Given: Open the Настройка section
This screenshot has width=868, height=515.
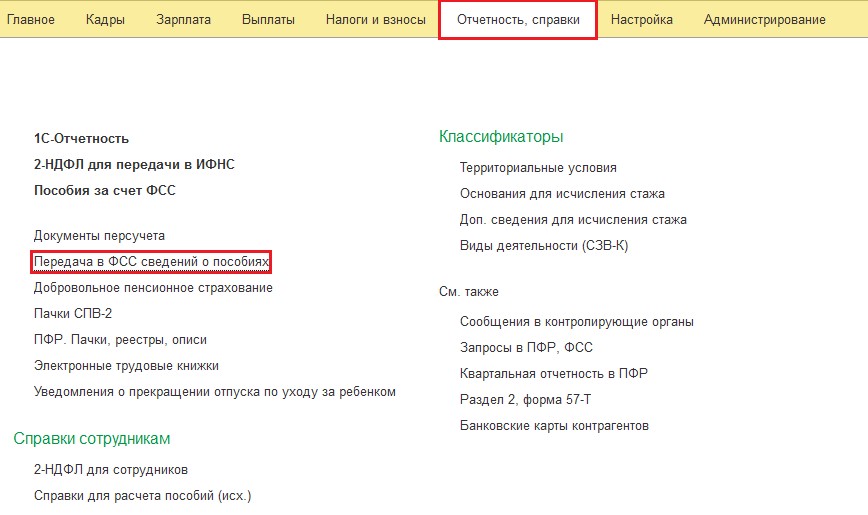Looking at the screenshot, I should click(x=641, y=20).
